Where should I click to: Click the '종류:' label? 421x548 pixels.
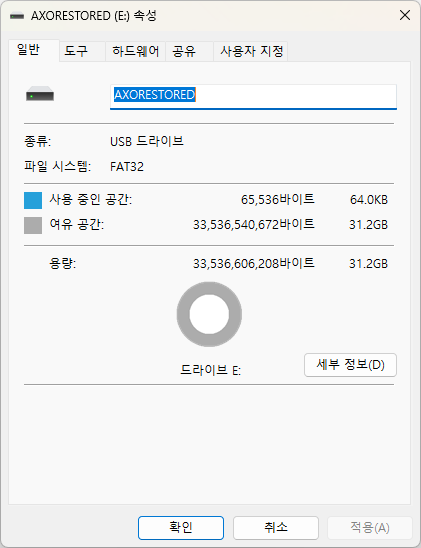click(x=37, y=142)
